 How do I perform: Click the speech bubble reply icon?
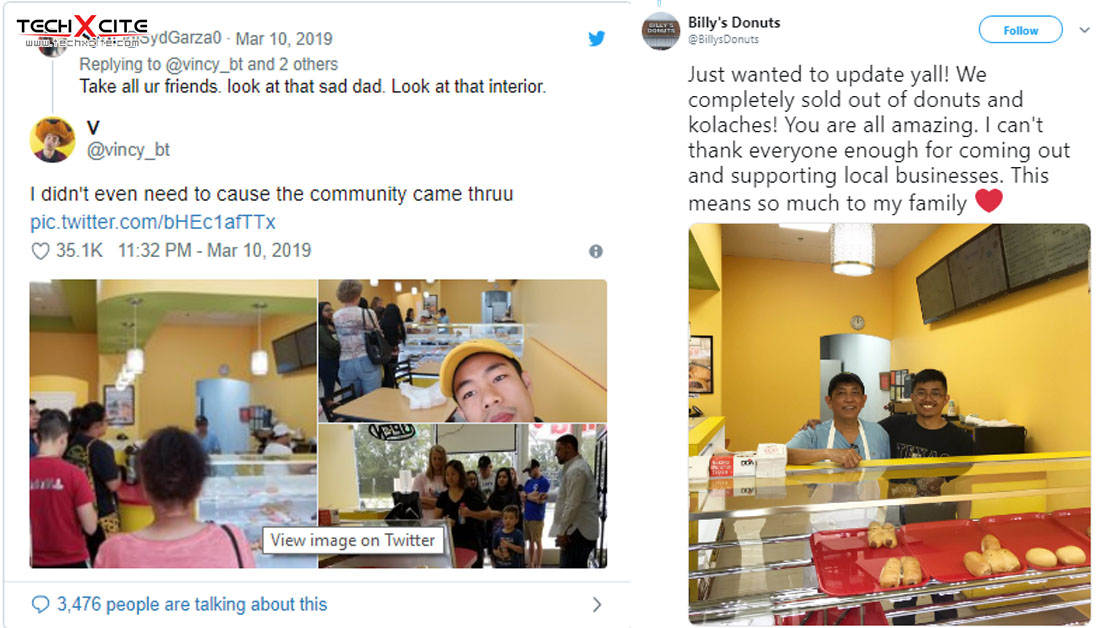pos(41,604)
